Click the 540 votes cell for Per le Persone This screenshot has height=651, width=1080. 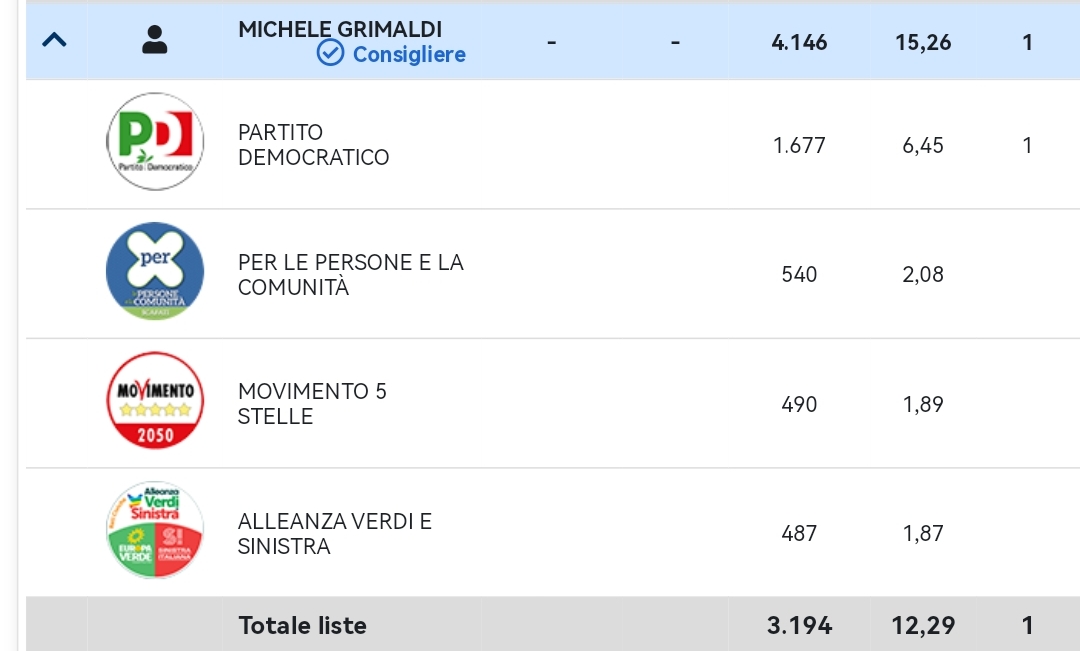pyautogui.click(x=799, y=274)
